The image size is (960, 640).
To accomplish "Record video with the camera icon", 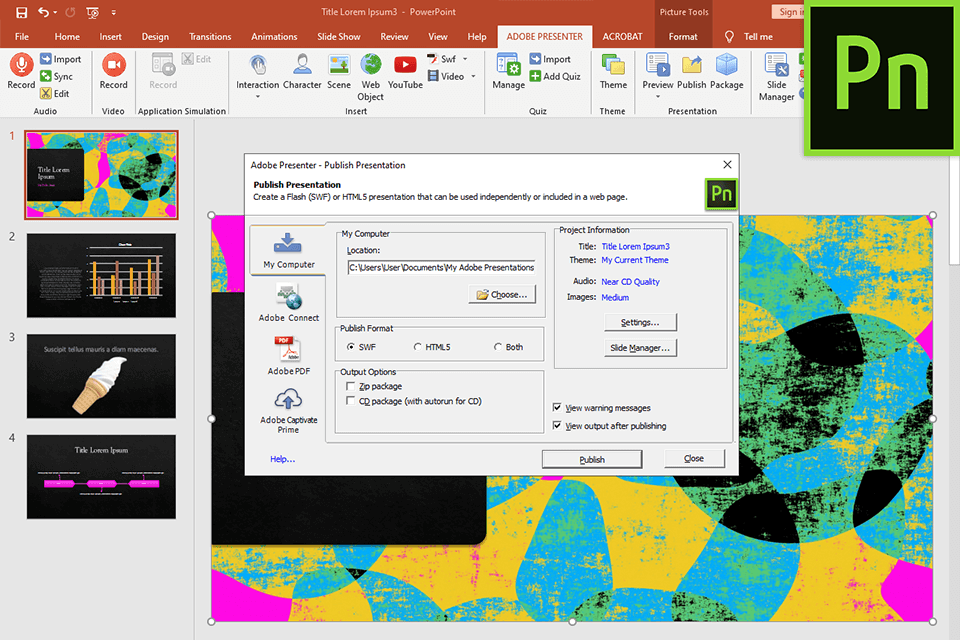I will coord(113,71).
